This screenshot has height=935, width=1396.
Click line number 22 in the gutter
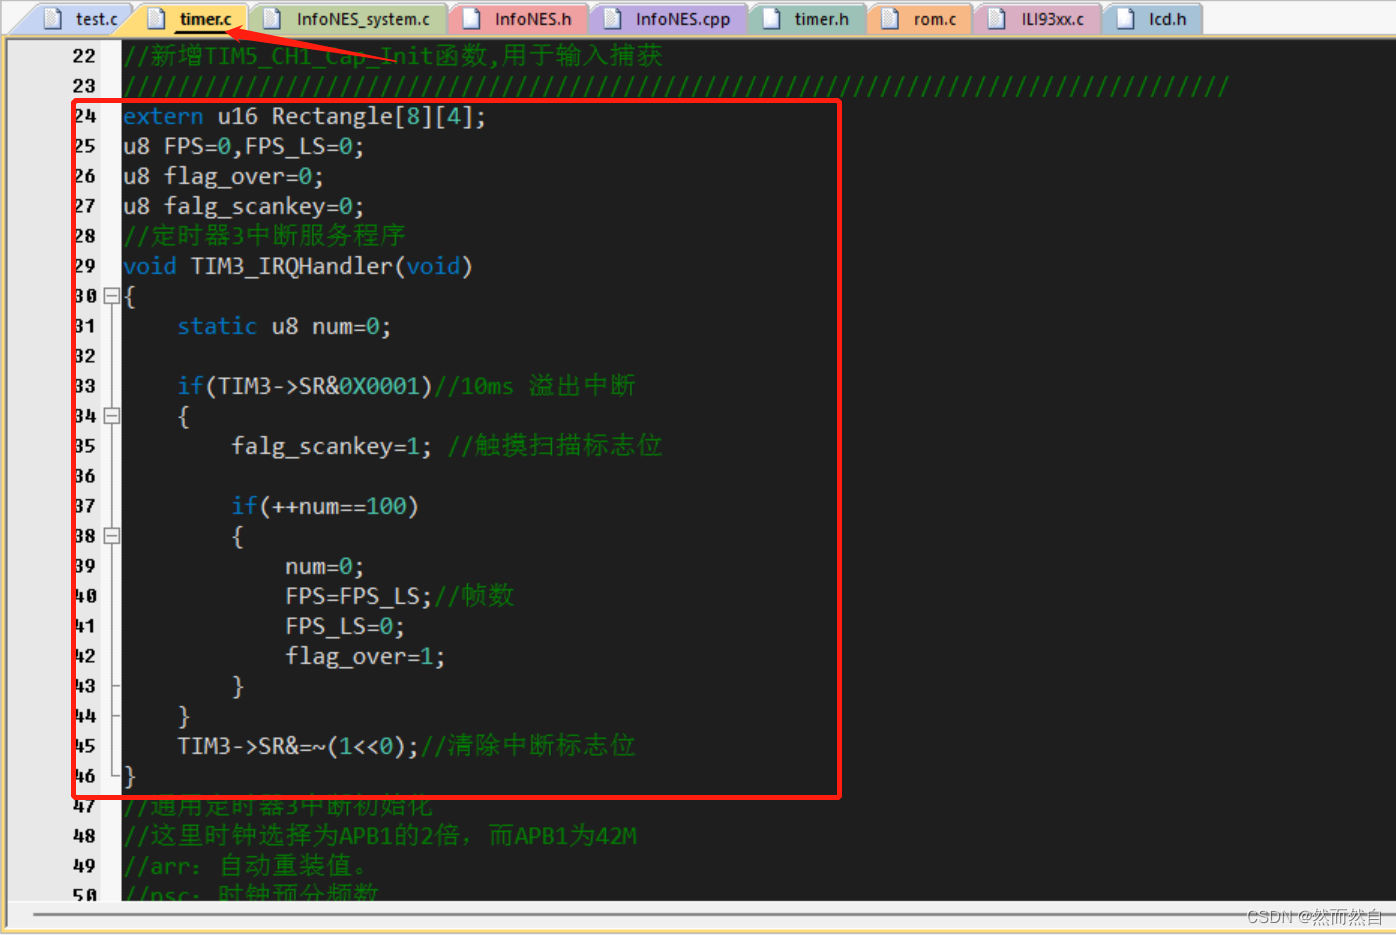tap(84, 57)
